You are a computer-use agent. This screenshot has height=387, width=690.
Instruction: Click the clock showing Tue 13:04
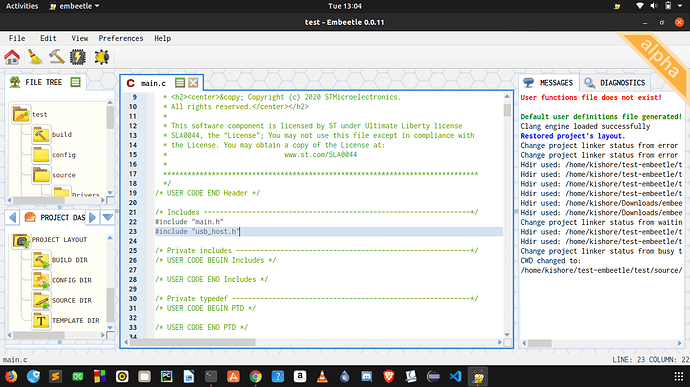(x=345, y=6)
